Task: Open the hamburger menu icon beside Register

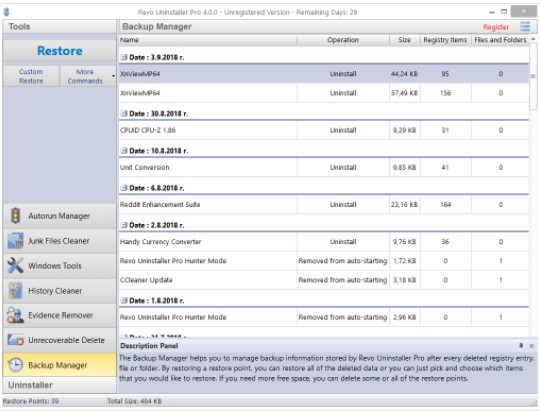Action: (x=525, y=27)
